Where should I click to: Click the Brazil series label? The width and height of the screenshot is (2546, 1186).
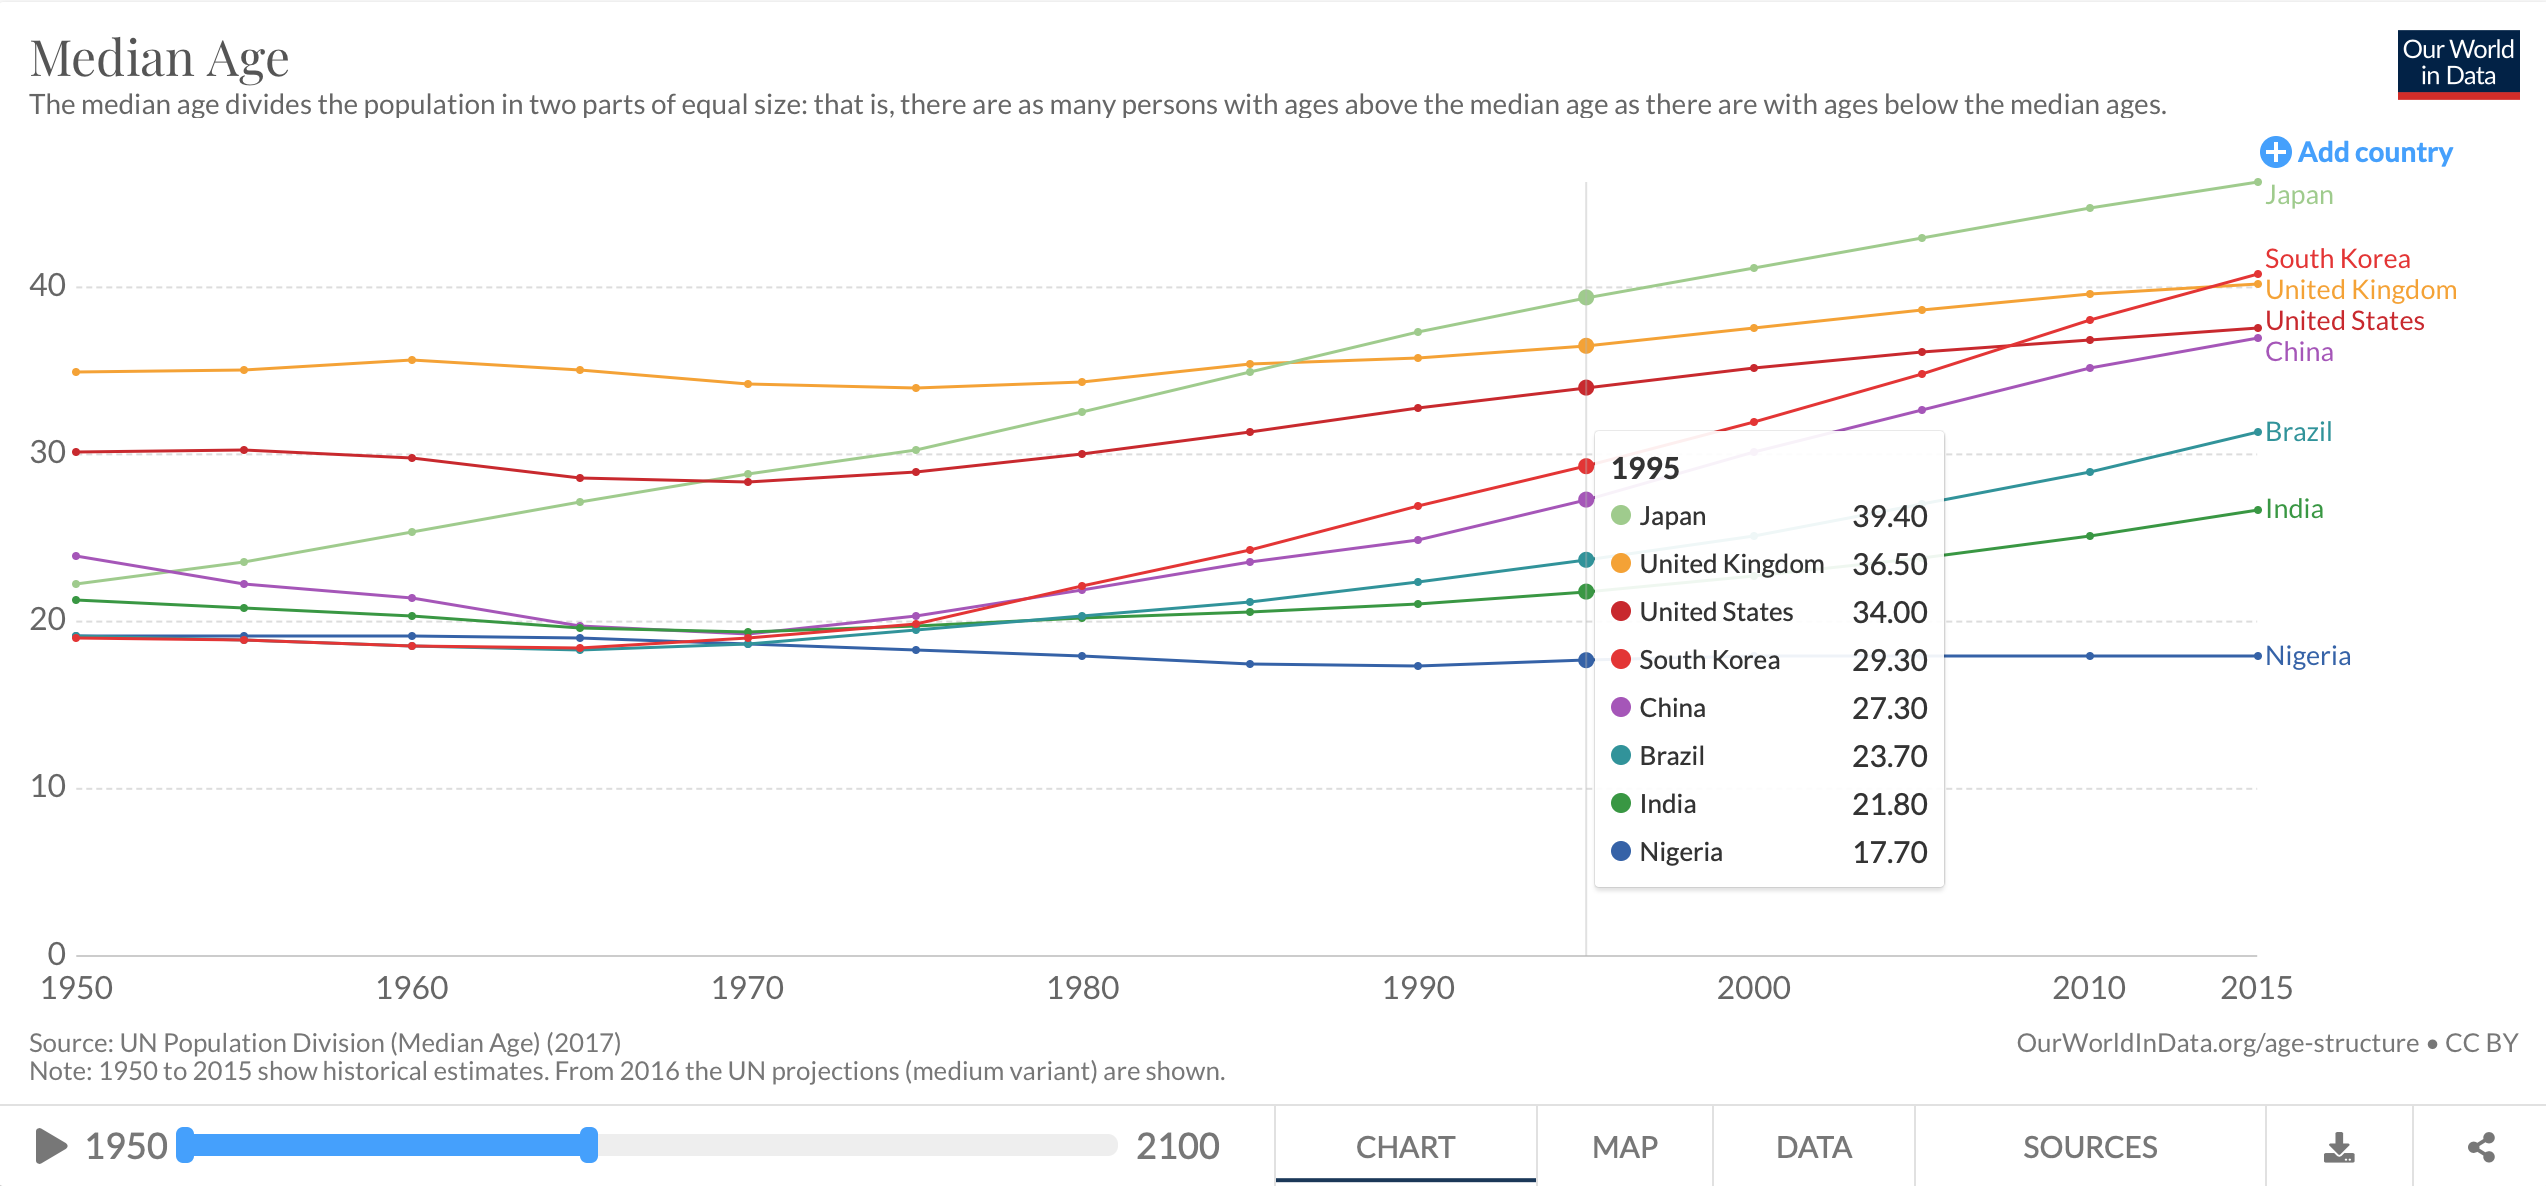pos(2298,432)
